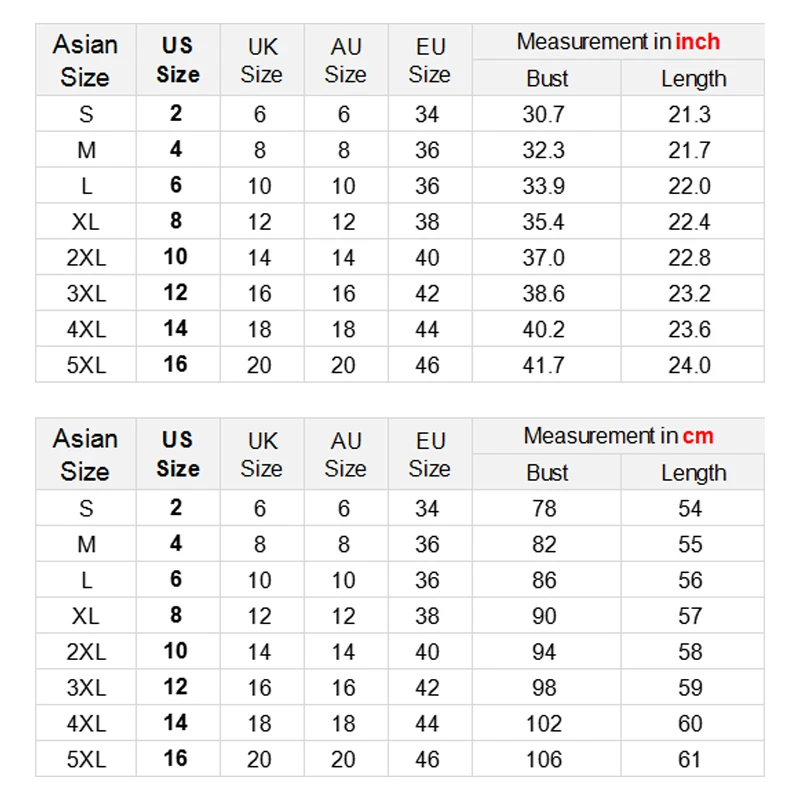The image size is (800, 800).
Task: Click the 78 bust cell in cm table
Action: point(544,508)
